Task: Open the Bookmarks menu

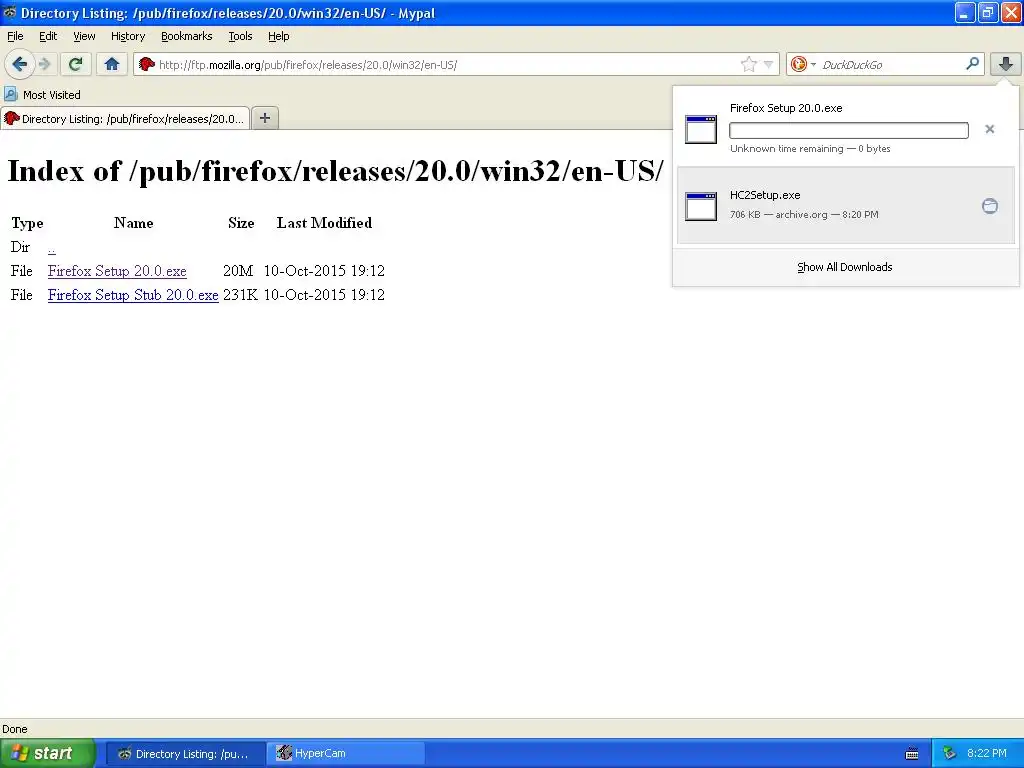Action: coord(187,36)
